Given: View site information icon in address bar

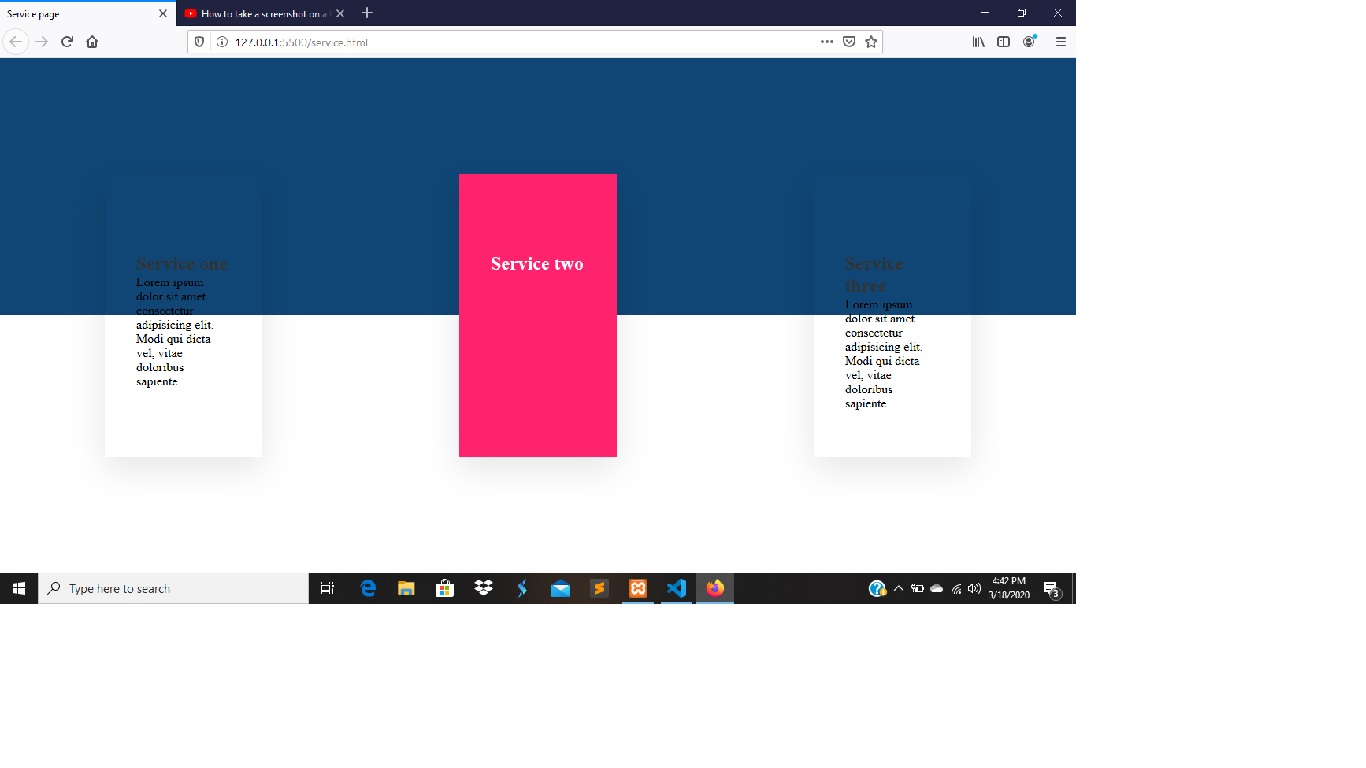Looking at the screenshot, I should click(220, 42).
